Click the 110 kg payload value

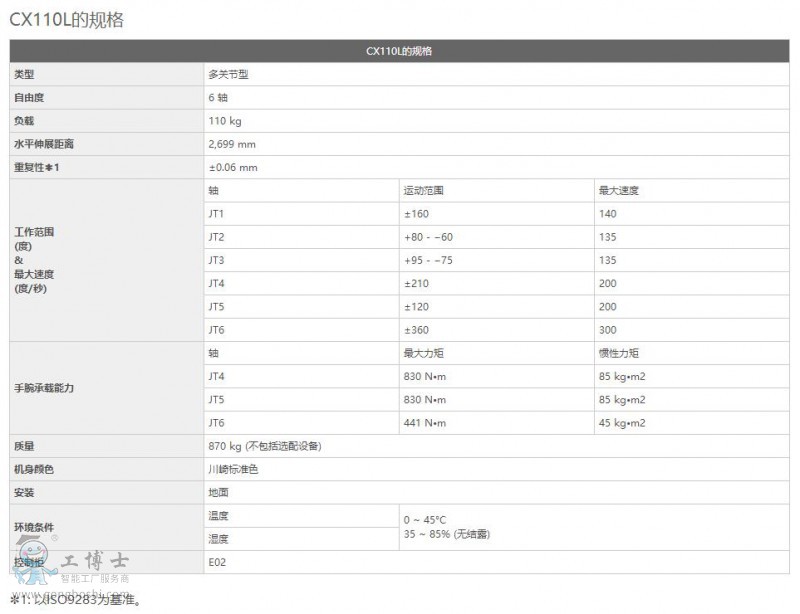click(x=225, y=121)
